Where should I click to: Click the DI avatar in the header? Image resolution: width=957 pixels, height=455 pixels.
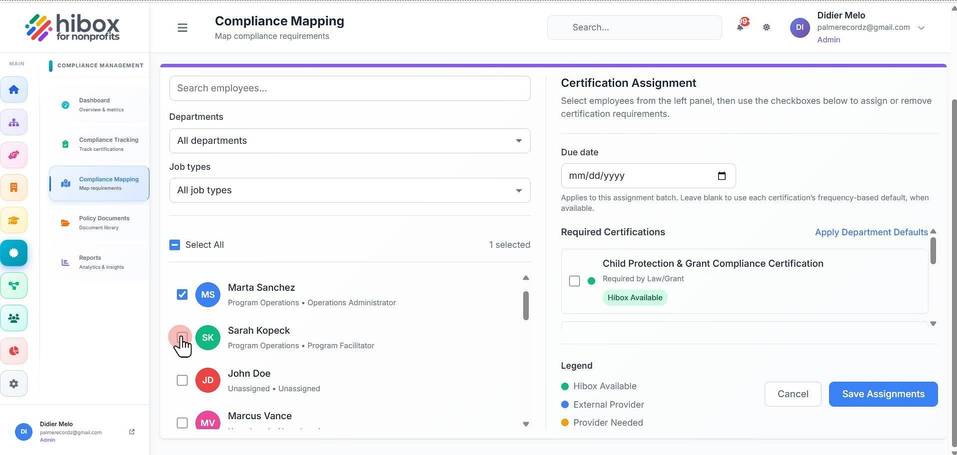click(800, 27)
